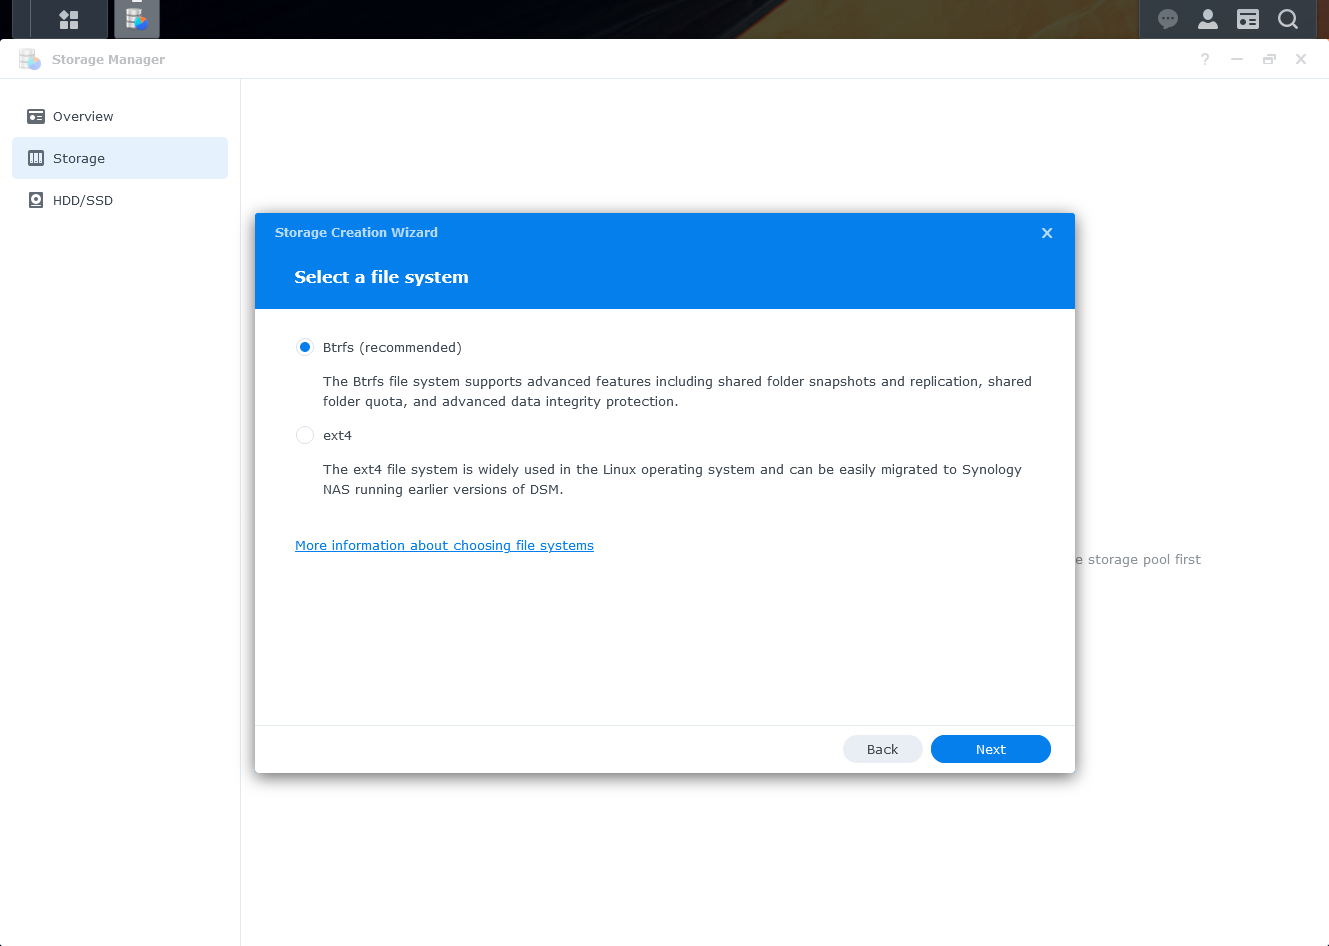Close the Storage Manager window
The height and width of the screenshot is (946, 1329).
point(1301,60)
